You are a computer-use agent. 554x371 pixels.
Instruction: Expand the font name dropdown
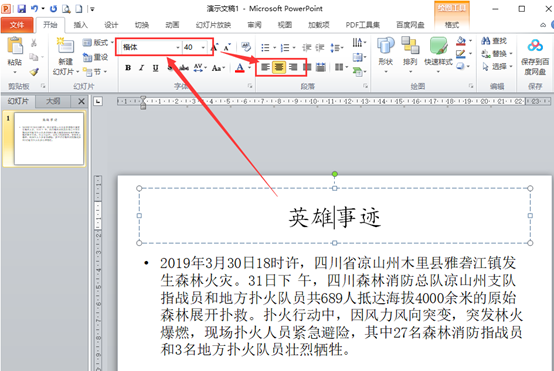(x=178, y=47)
